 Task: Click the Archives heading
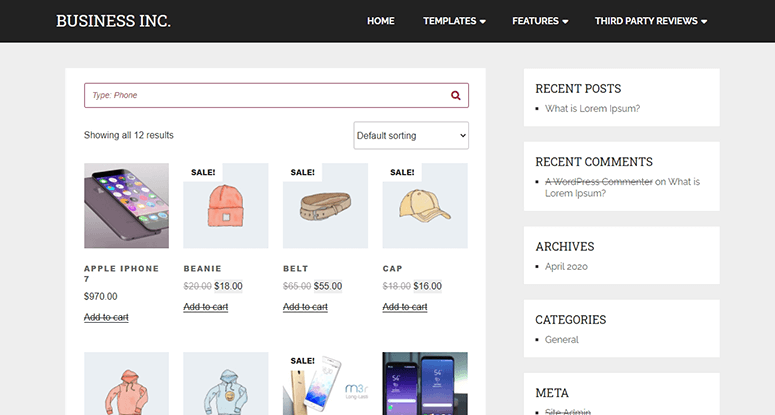(x=564, y=247)
